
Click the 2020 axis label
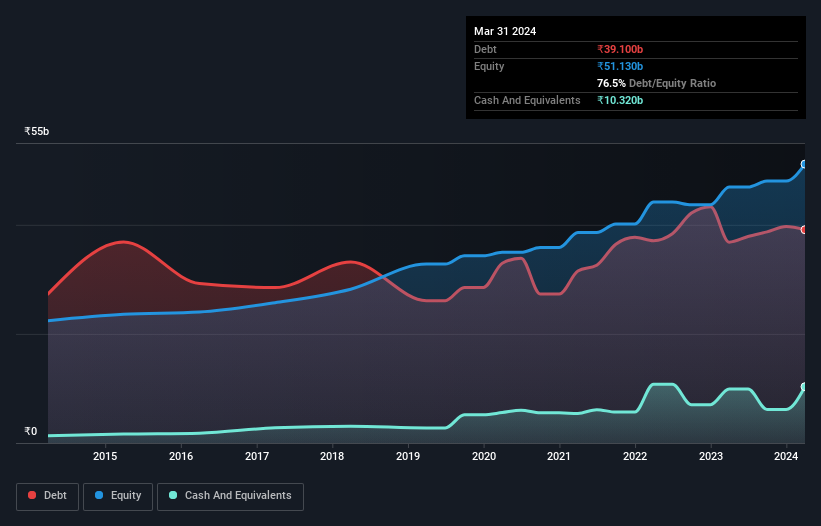(484, 456)
